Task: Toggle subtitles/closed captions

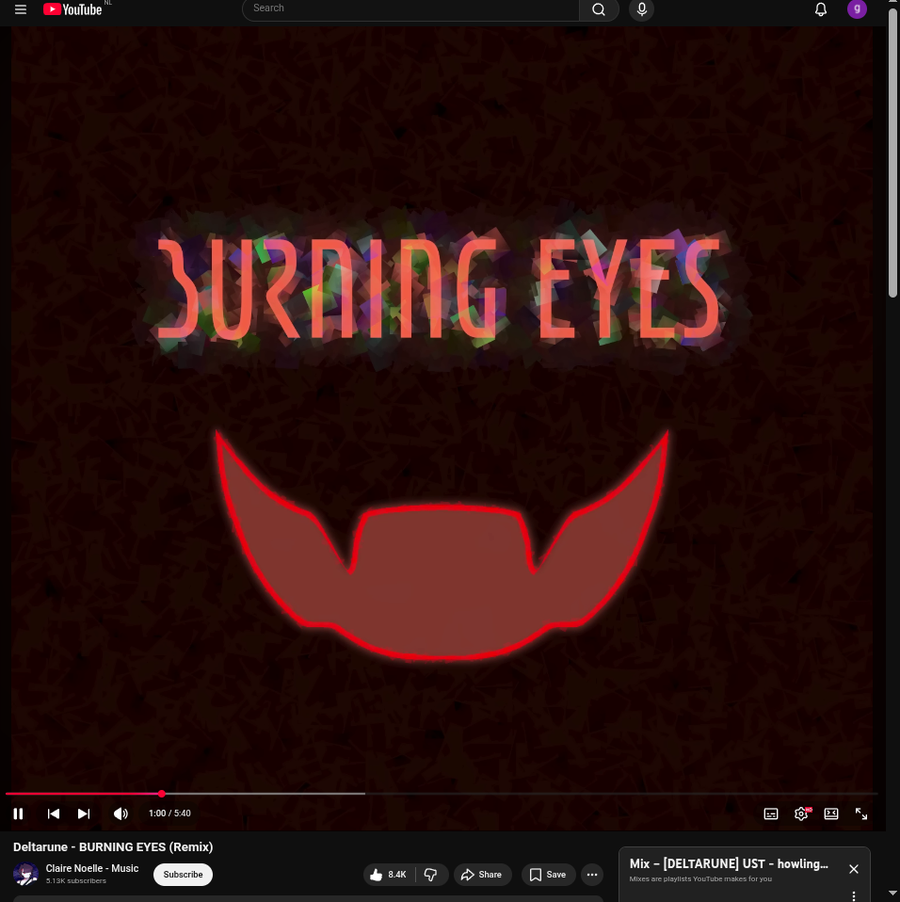Action: [x=771, y=813]
